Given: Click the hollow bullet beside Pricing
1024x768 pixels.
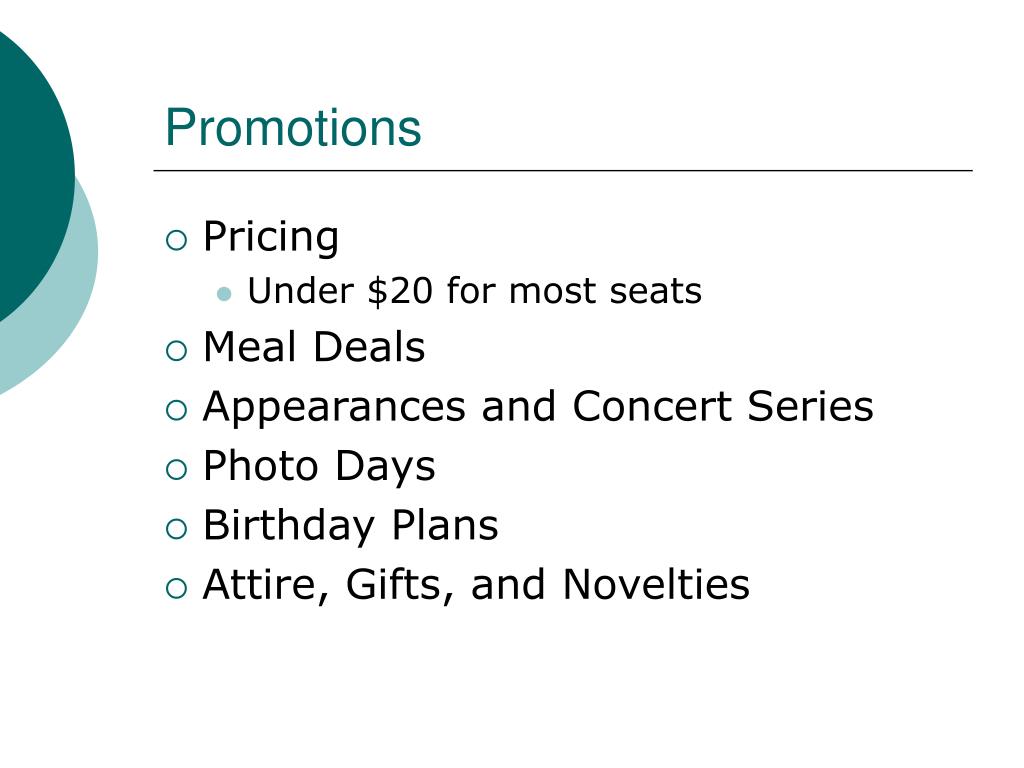Looking at the screenshot, I should 176,240.
